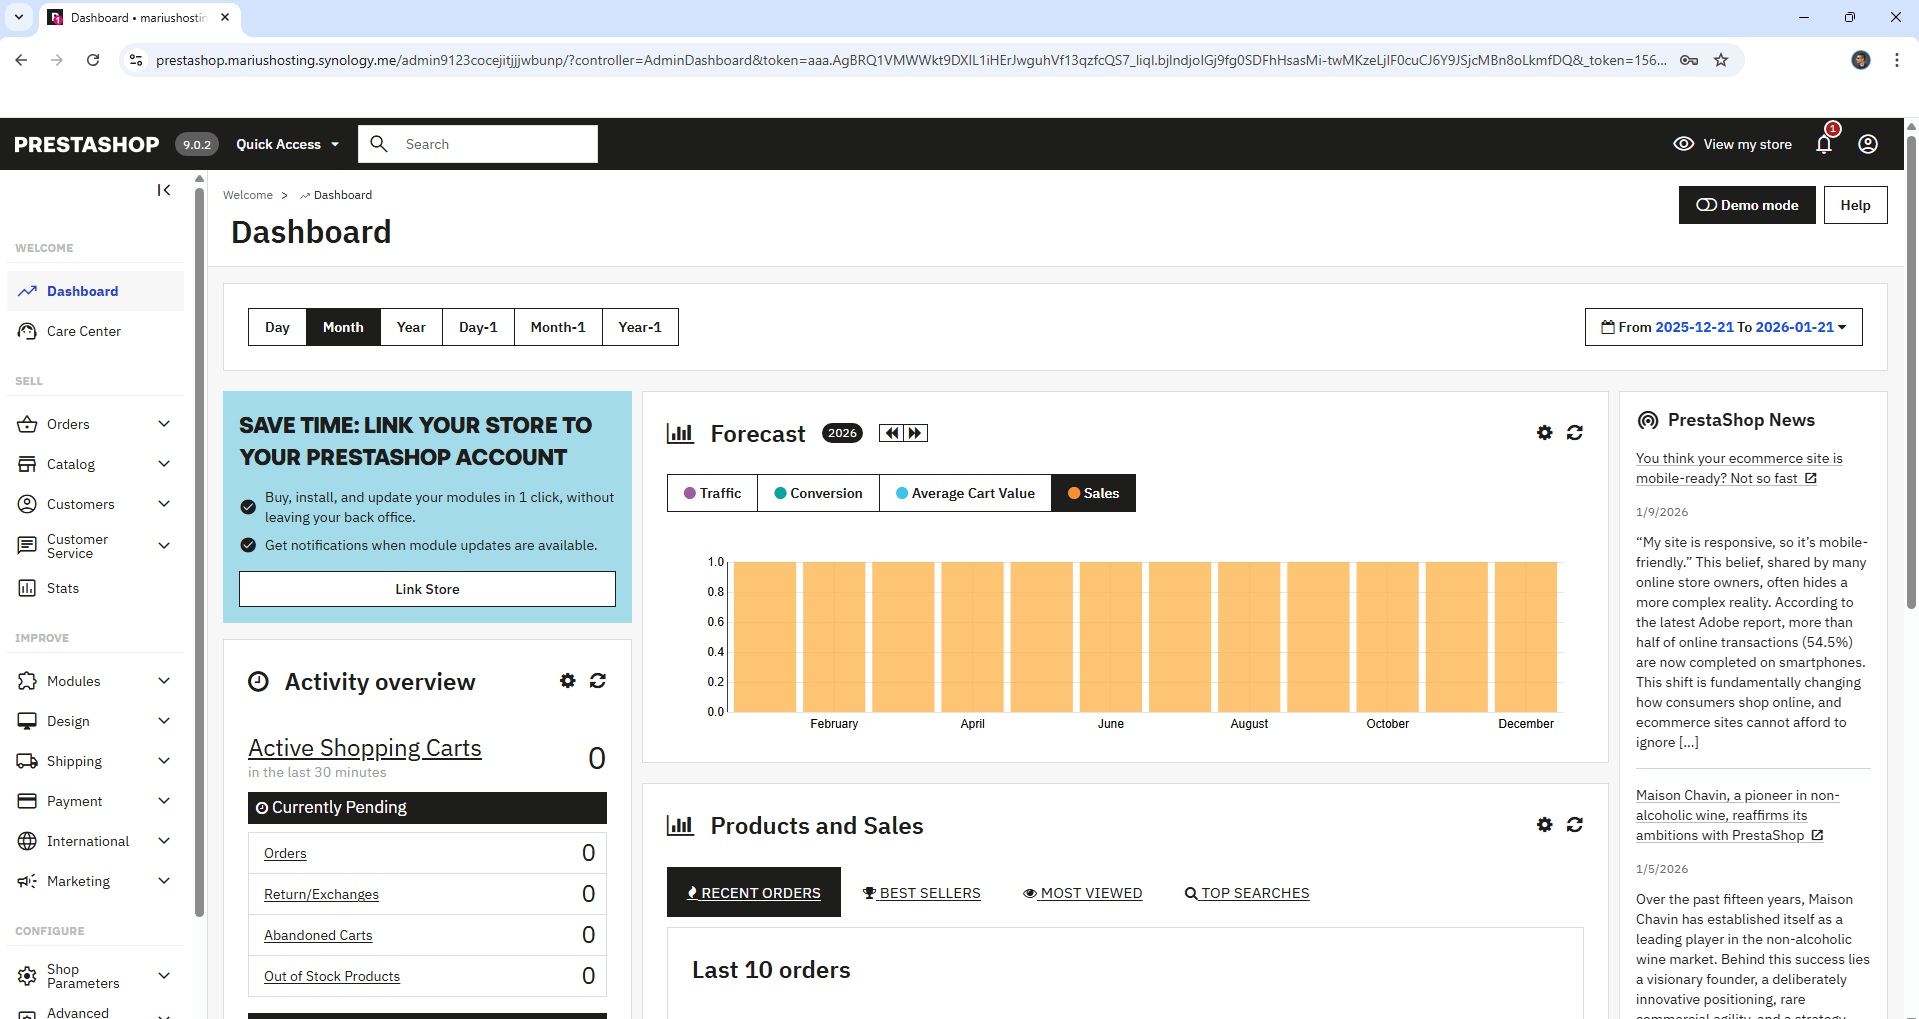Open Forecast settings gear

point(1544,433)
